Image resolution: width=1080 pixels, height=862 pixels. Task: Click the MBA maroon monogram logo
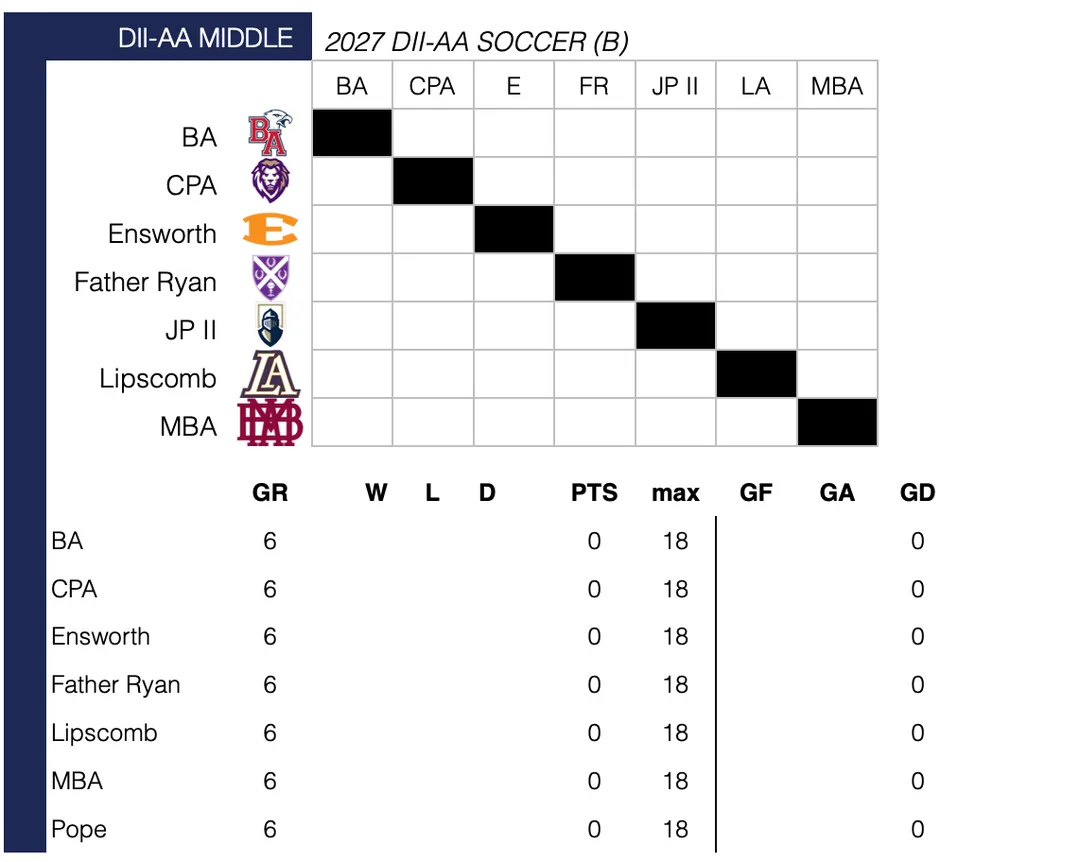[x=270, y=422]
